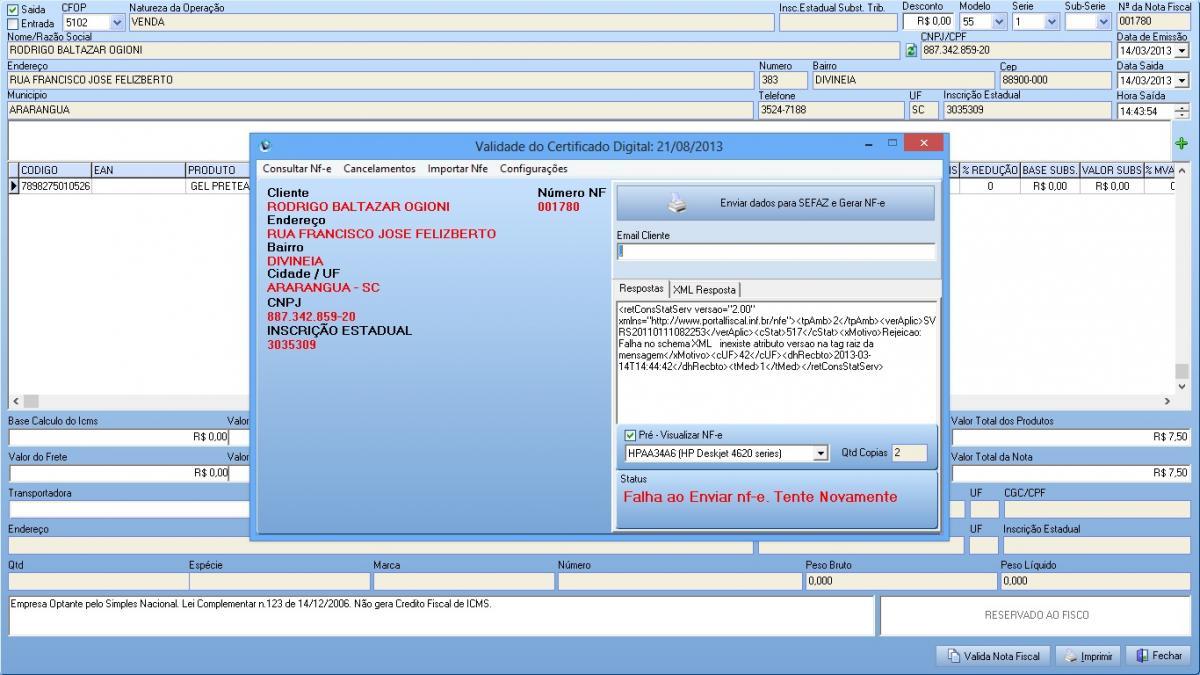The width and height of the screenshot is (1200, 675).
Task: Switch to the Respostas tab
Action: point(641,288)
